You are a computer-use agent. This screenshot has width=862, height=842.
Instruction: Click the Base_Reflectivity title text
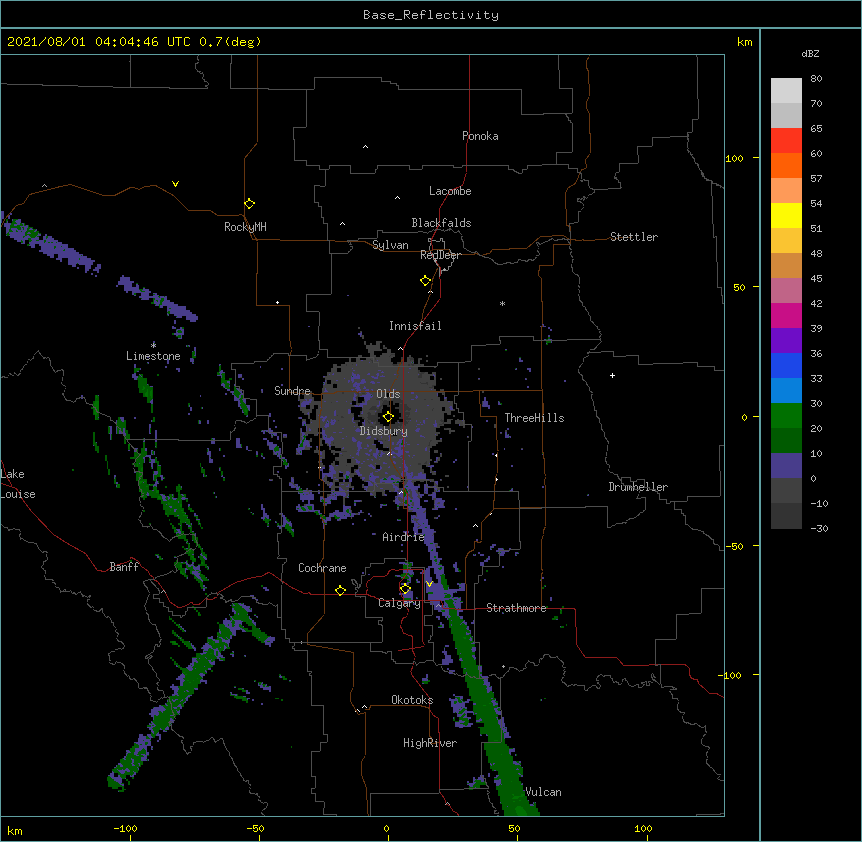click(431, 15)
